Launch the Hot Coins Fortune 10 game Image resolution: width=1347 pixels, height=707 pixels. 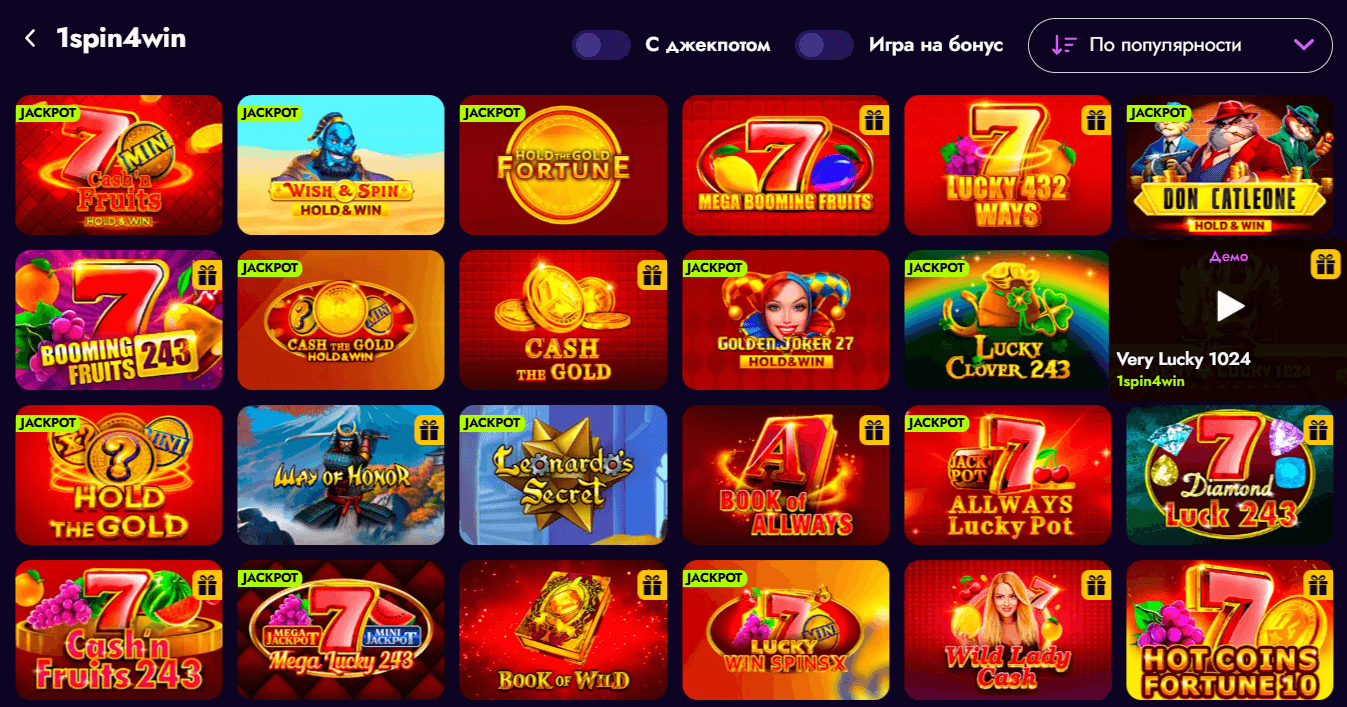1229,630
